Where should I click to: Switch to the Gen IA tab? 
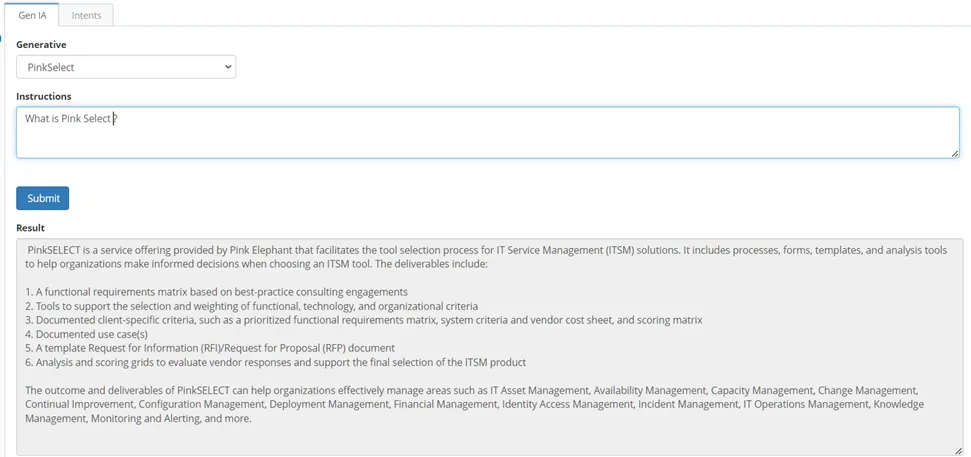pyautogui.click(x=32, y=15)
